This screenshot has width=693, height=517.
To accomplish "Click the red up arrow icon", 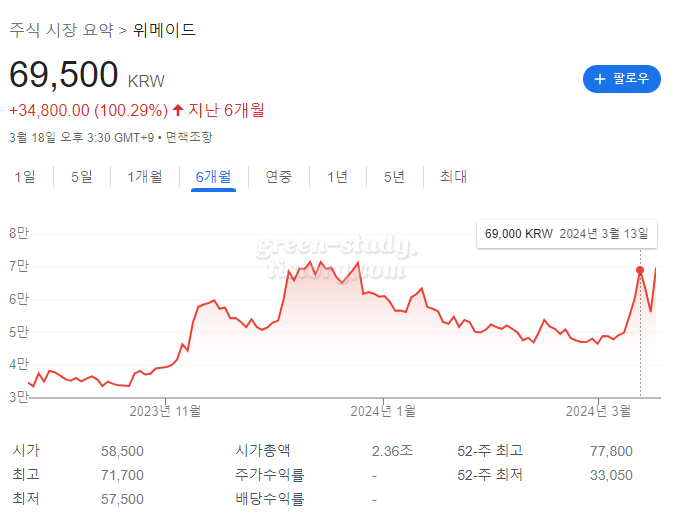I will (178, 110).
